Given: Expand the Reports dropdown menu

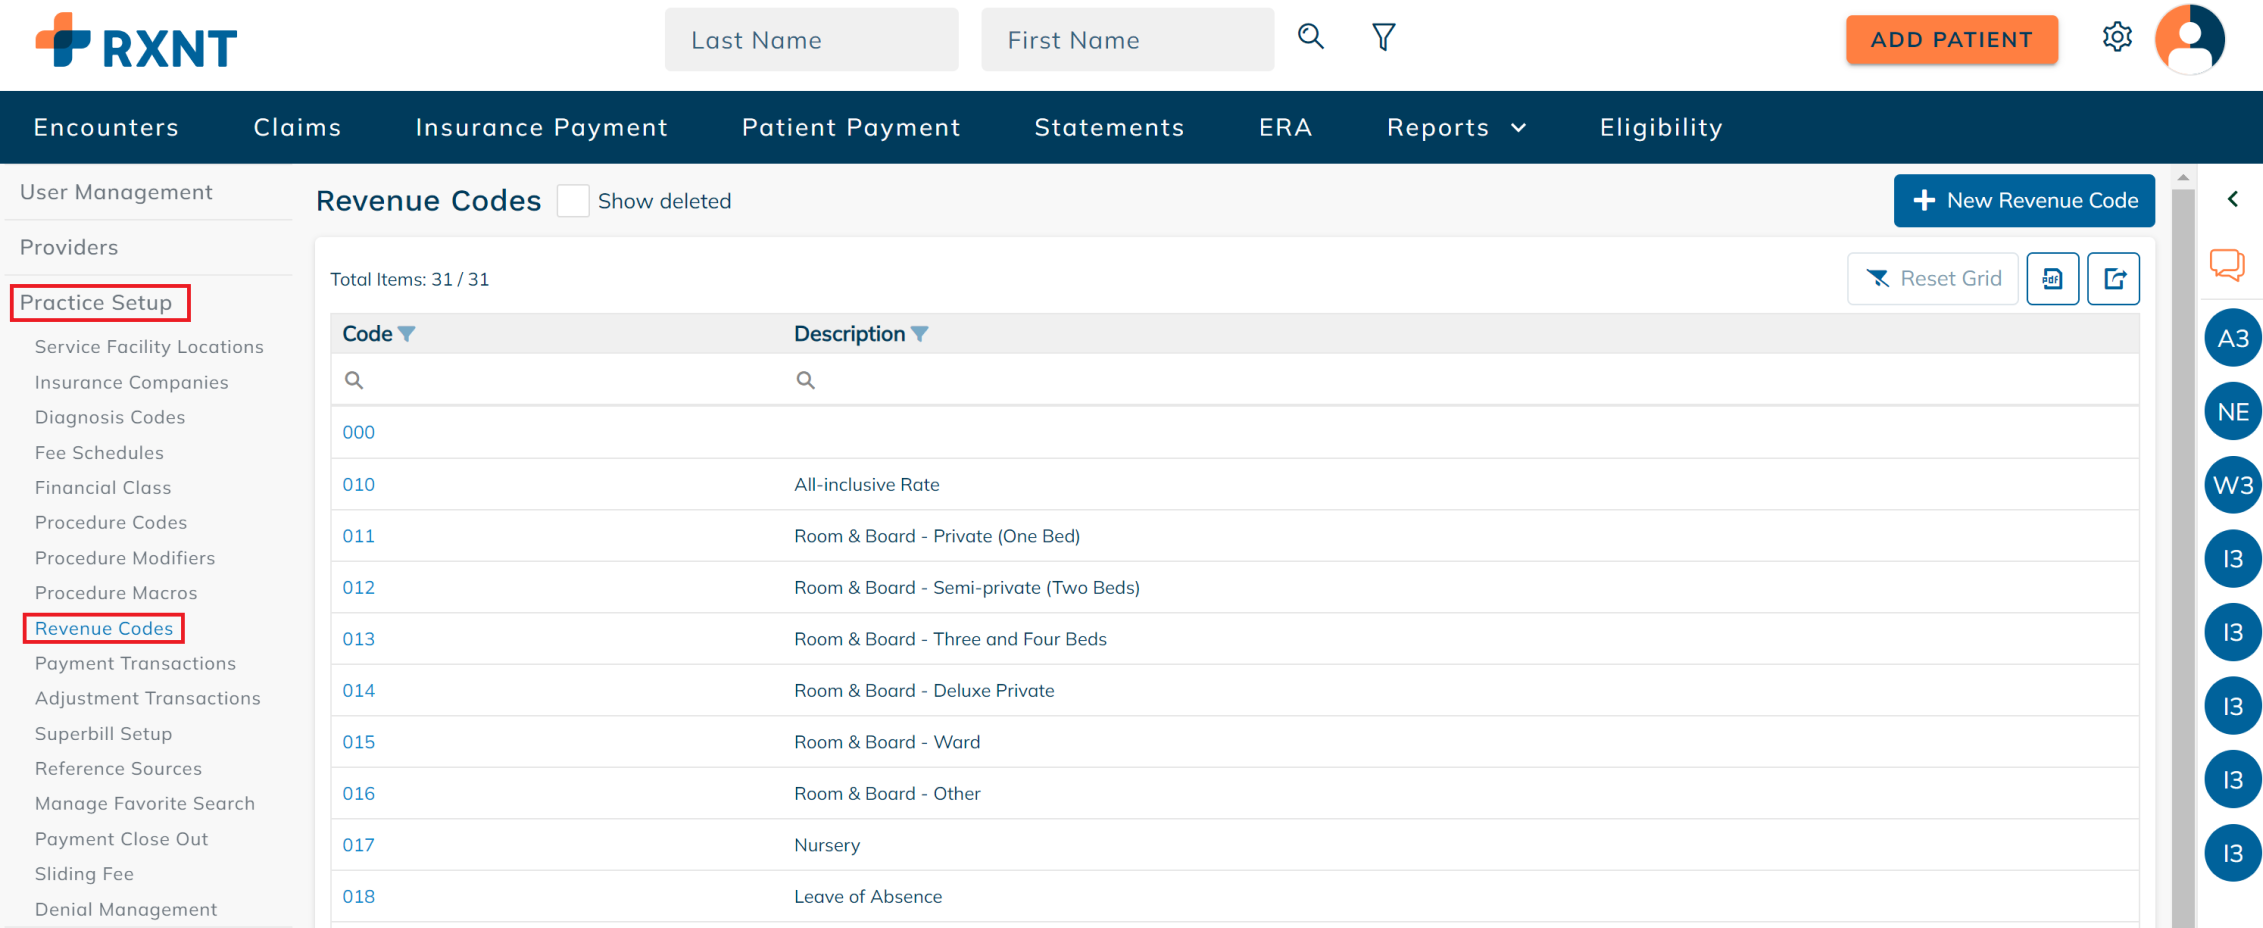Looking at the screenshot, I should click(1456, 127).
